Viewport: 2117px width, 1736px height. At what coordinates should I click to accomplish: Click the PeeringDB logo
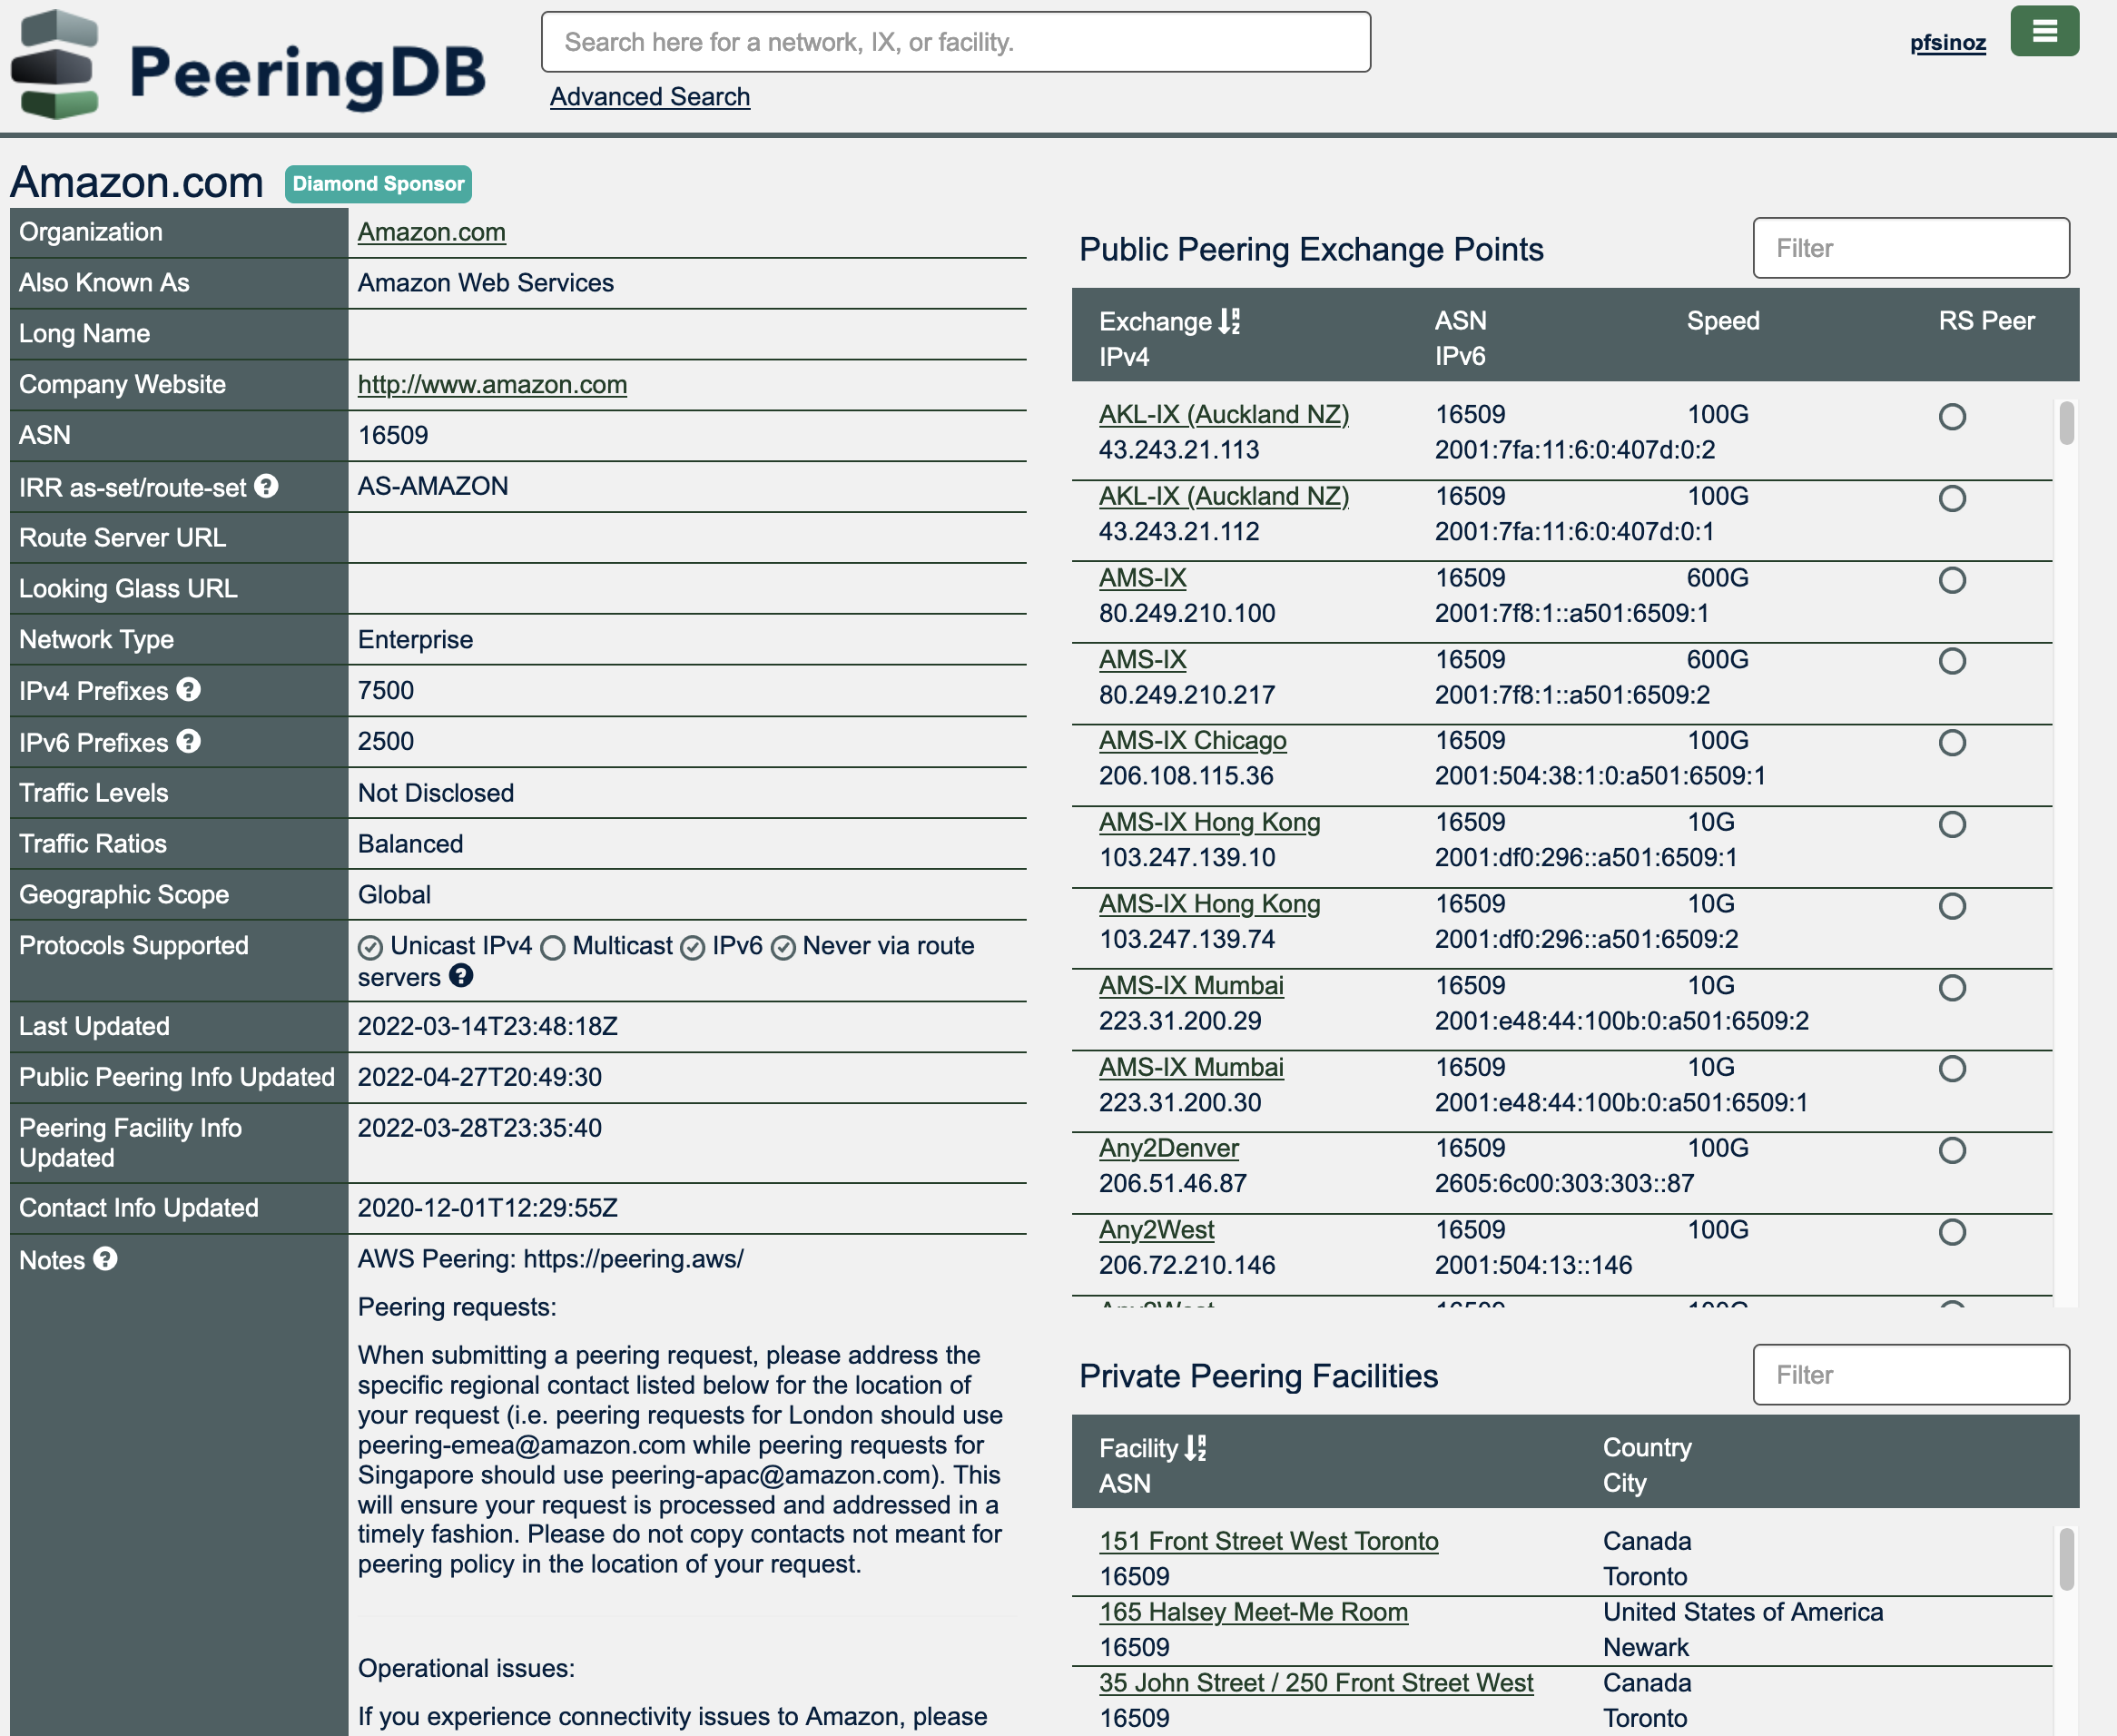(x=248, y=66)
